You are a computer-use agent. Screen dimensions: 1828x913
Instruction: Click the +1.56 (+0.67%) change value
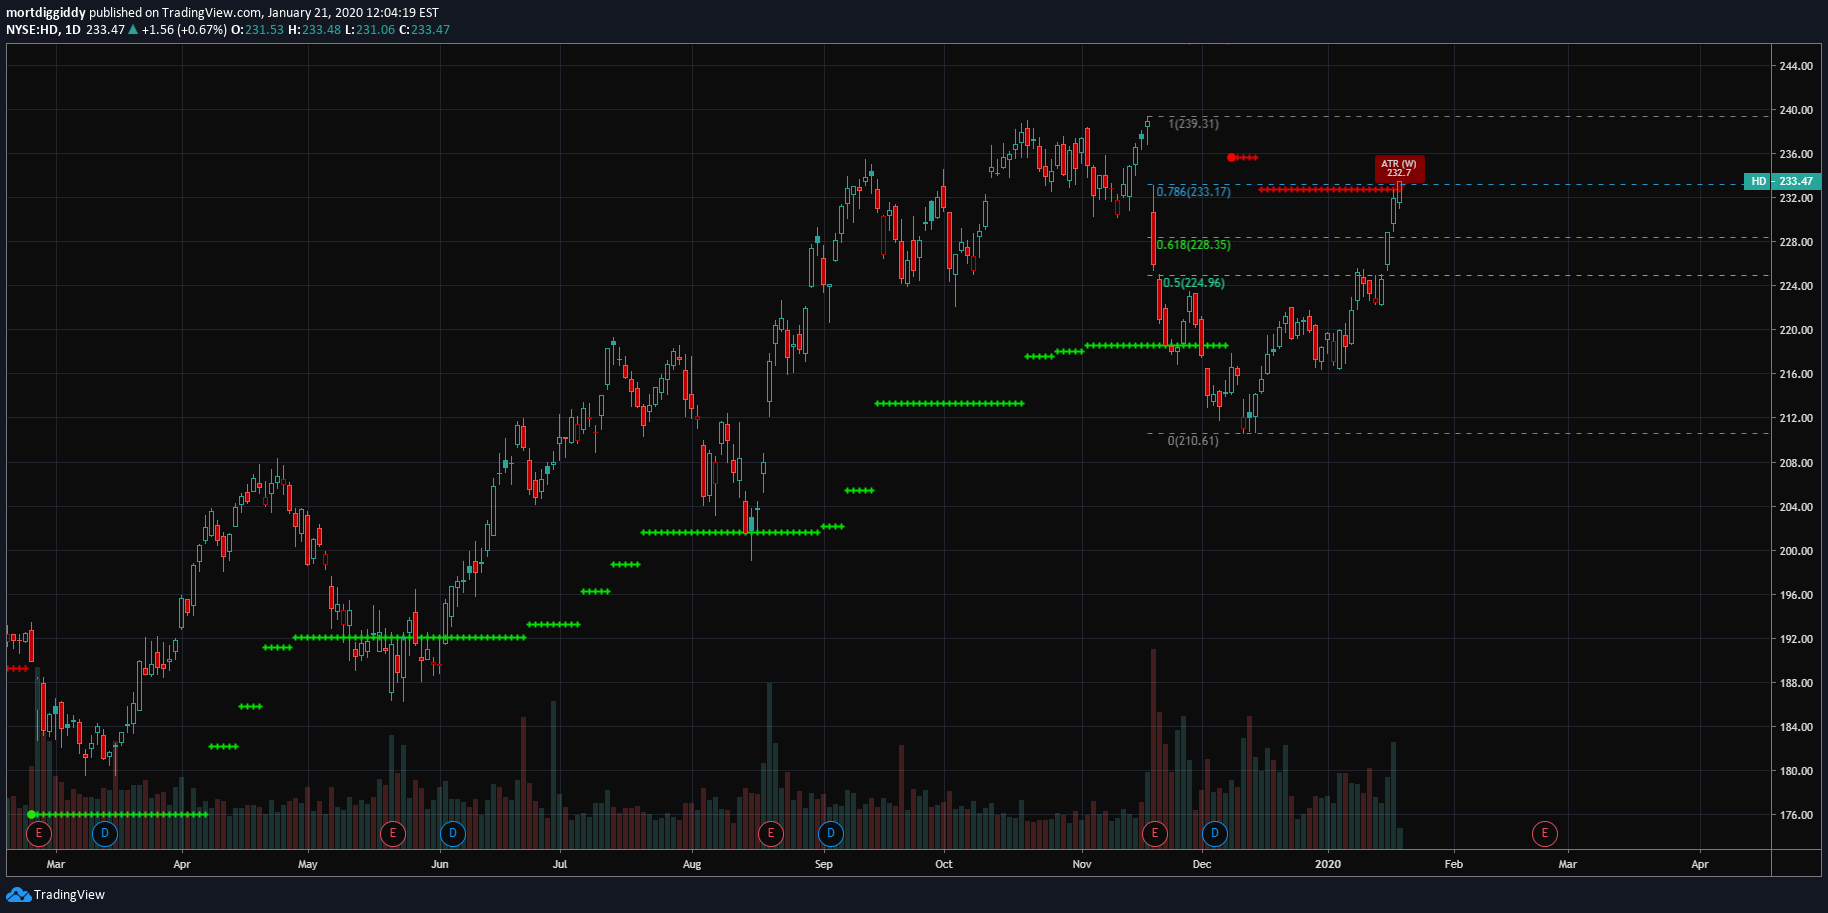point(184,29)
